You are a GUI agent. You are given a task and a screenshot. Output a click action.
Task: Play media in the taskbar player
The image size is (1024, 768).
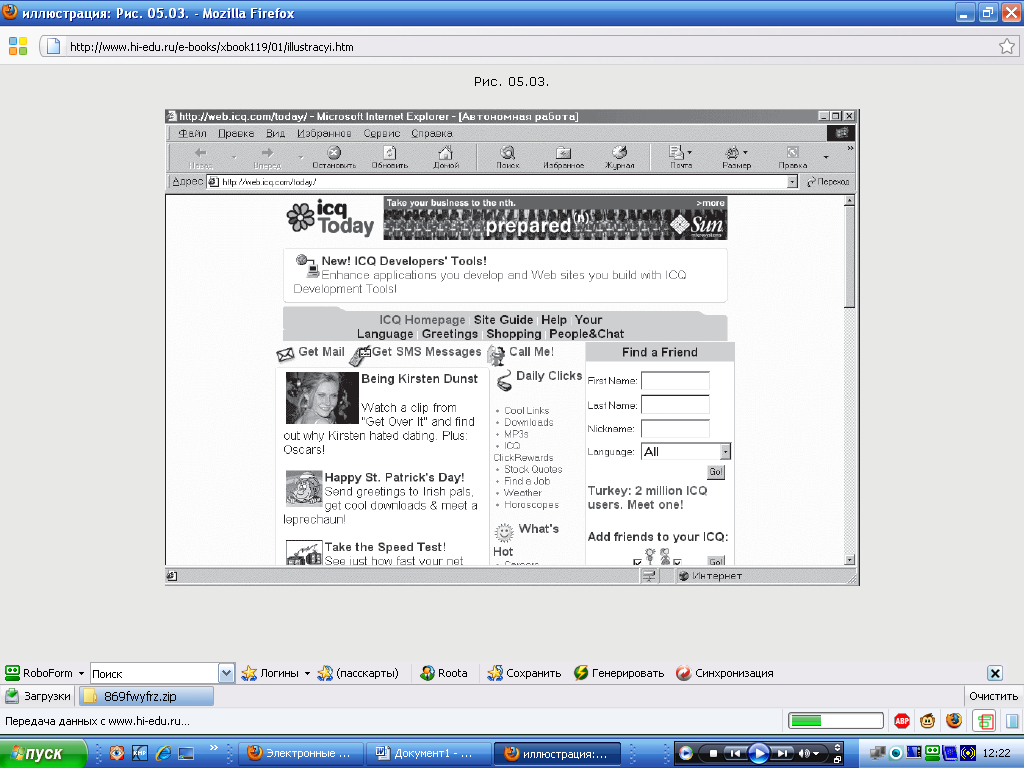point(759,754)
